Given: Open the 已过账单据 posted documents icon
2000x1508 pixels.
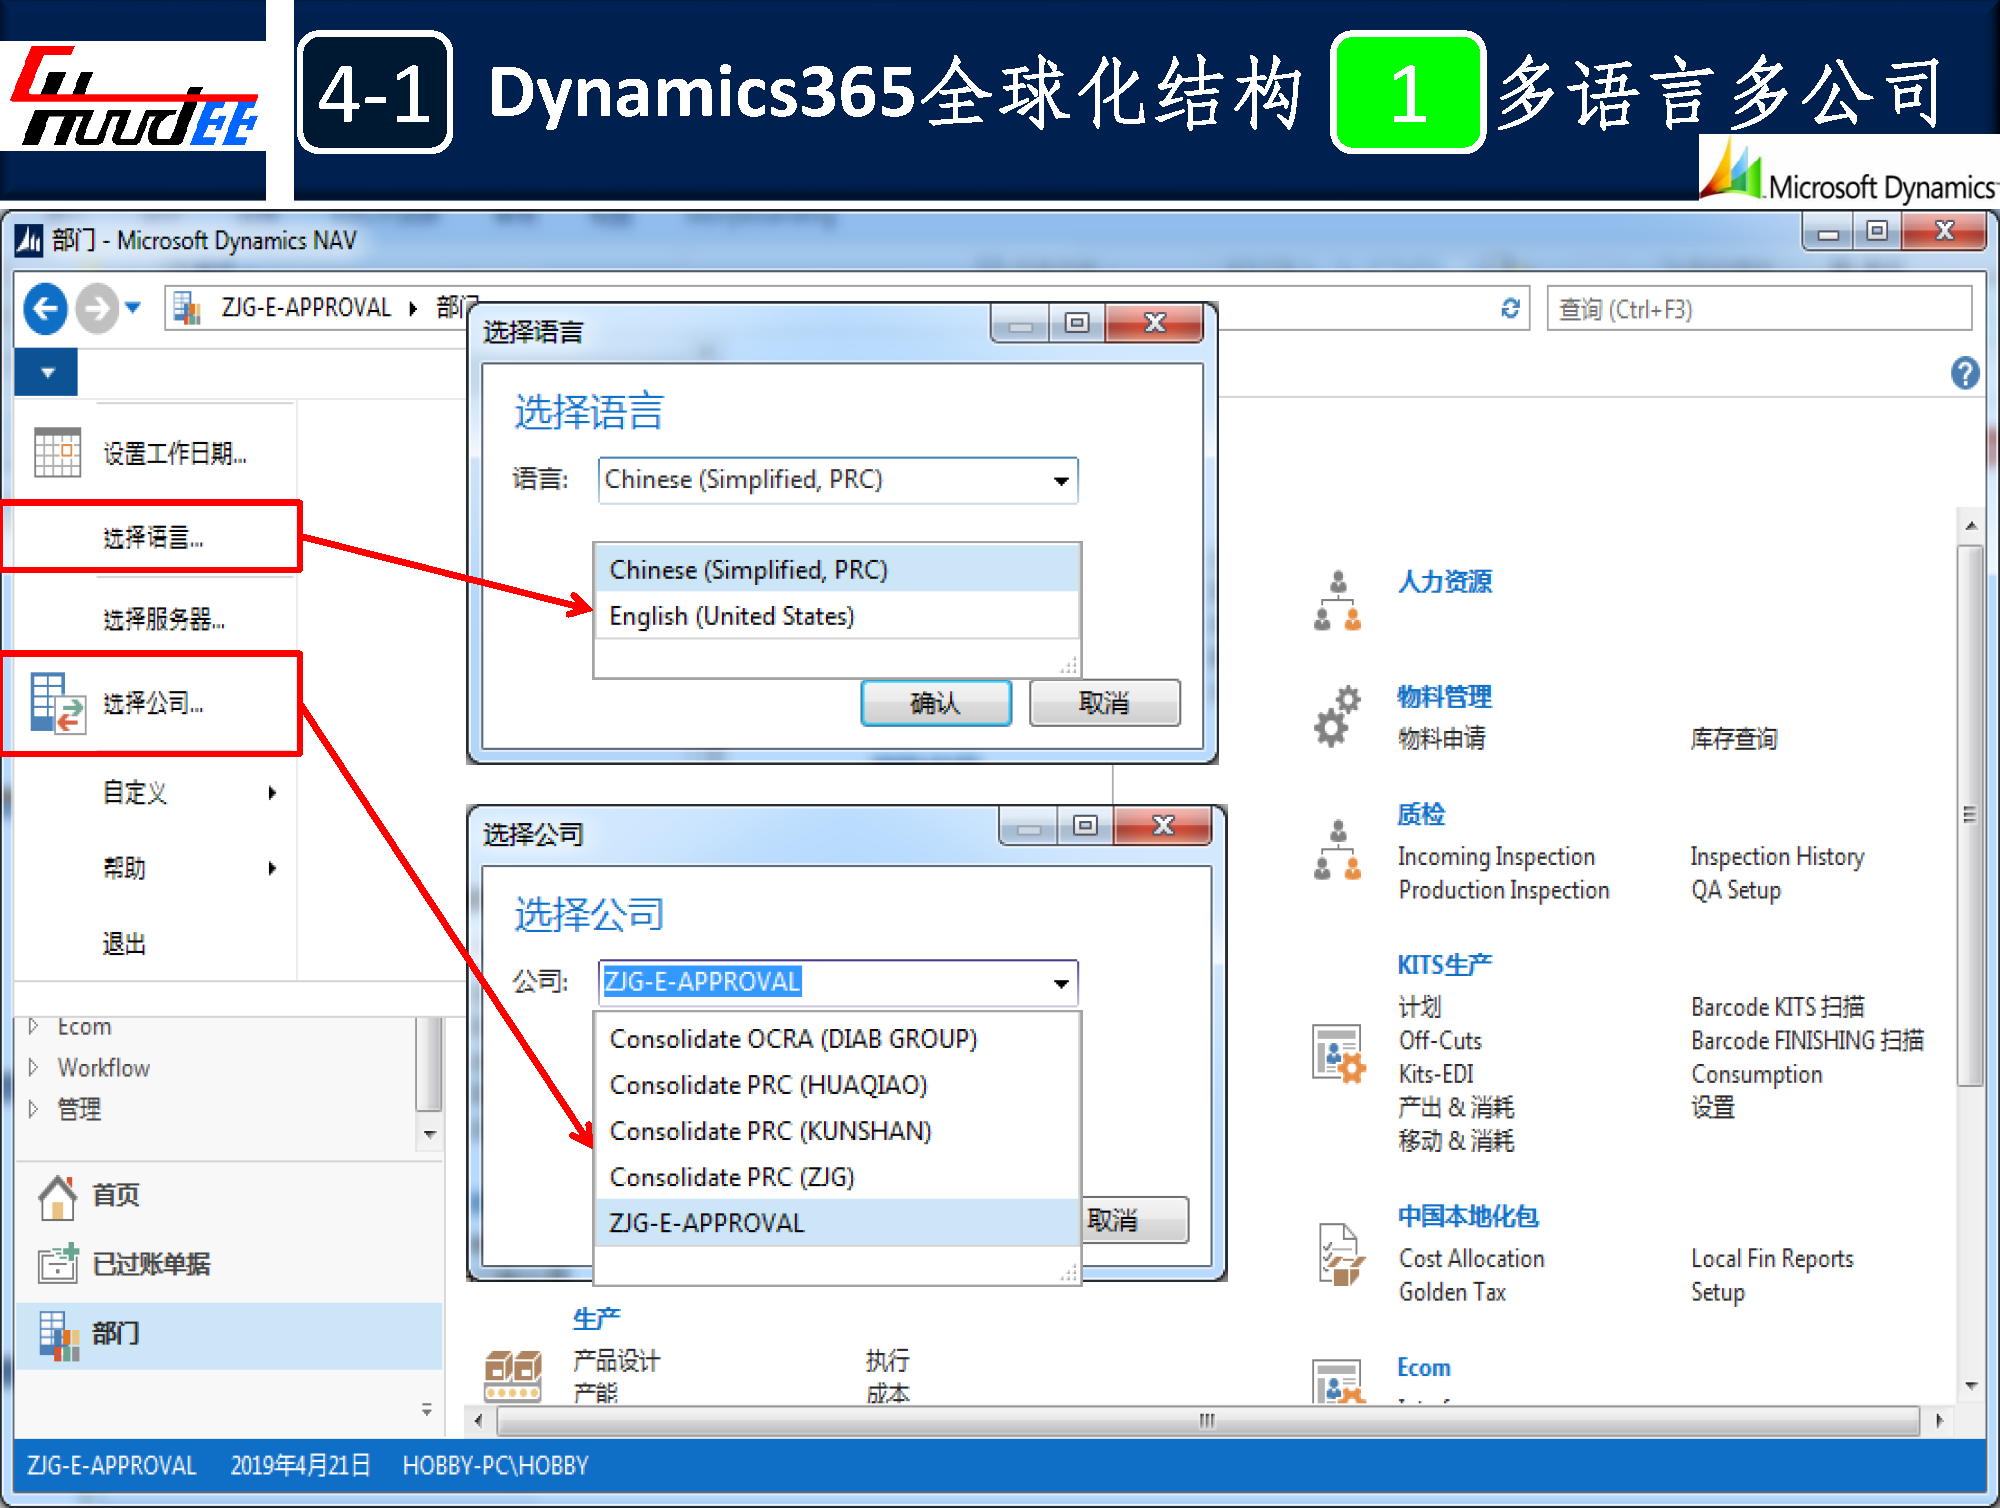Looking at the screenshot, I should tap(57, 1264).
